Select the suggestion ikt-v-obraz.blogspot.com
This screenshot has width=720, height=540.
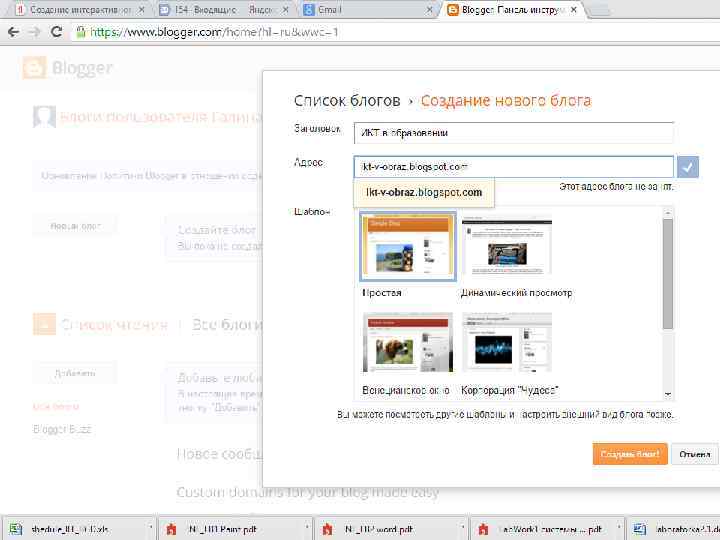pyautogui.click(x=424, y=192)
